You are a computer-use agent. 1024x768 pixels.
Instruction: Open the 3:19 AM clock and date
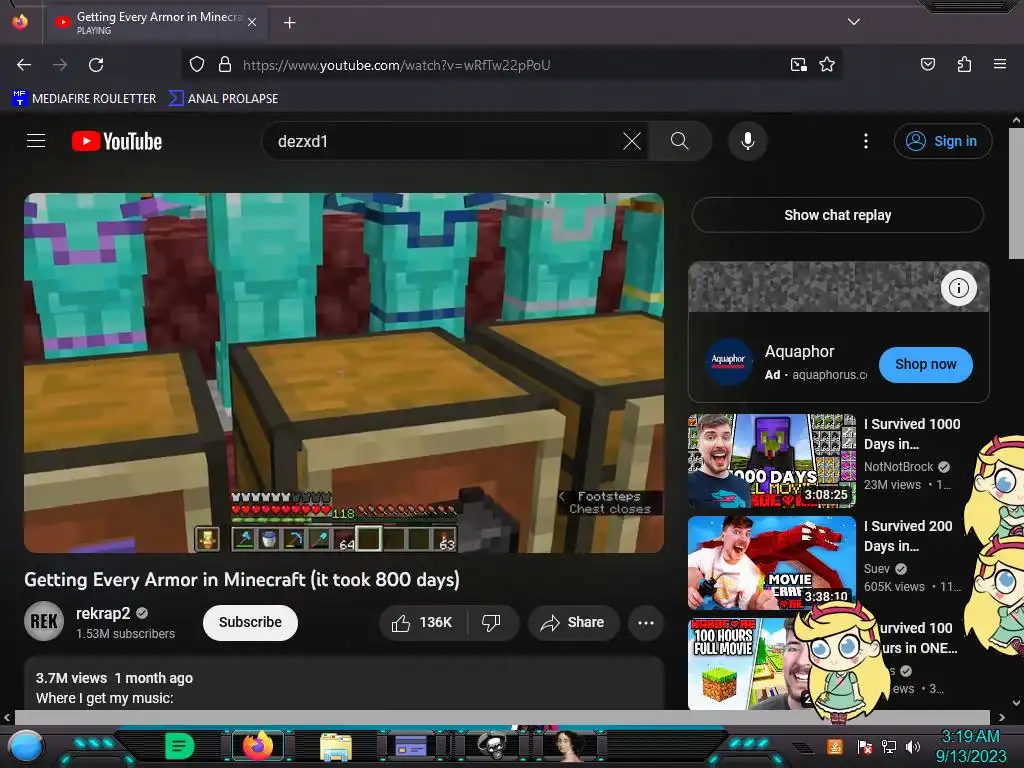coord(970,746)
